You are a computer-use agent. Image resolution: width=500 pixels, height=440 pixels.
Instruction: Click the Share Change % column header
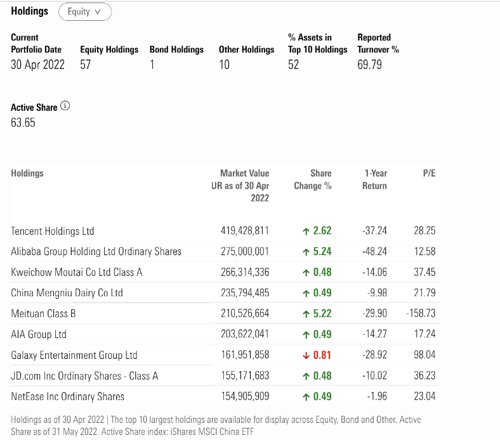[x=313, y=180]
